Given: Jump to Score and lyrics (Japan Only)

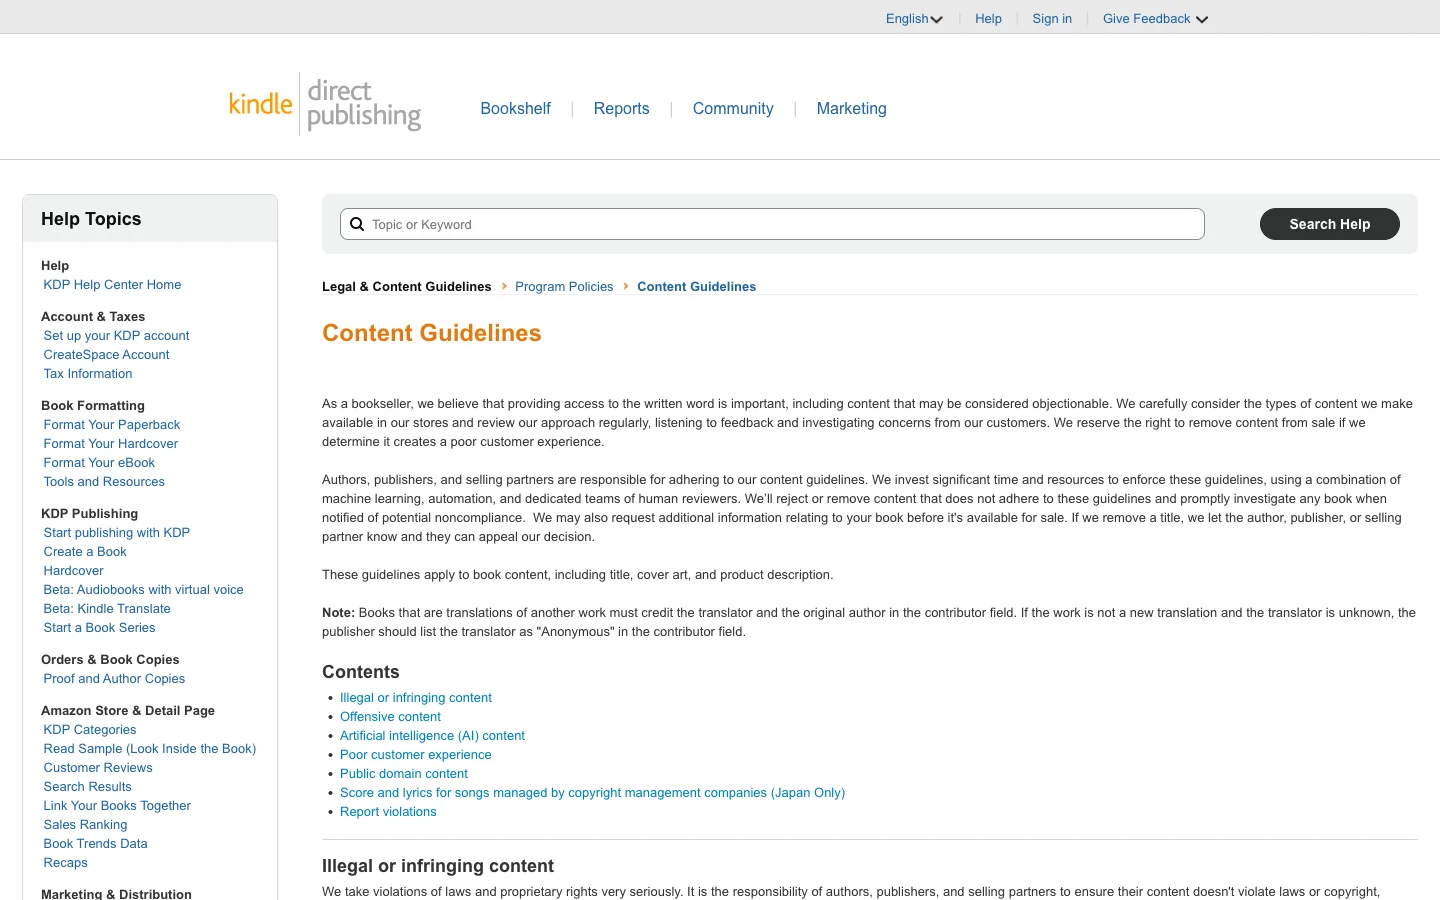Looking at the screenshot, I should (592, 793).
